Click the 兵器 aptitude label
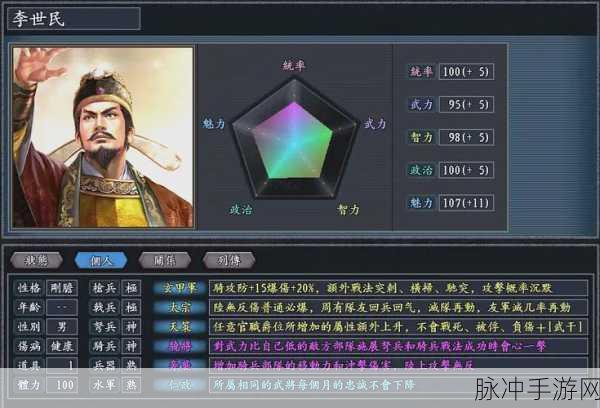600x408 pixels. (104, 365)
